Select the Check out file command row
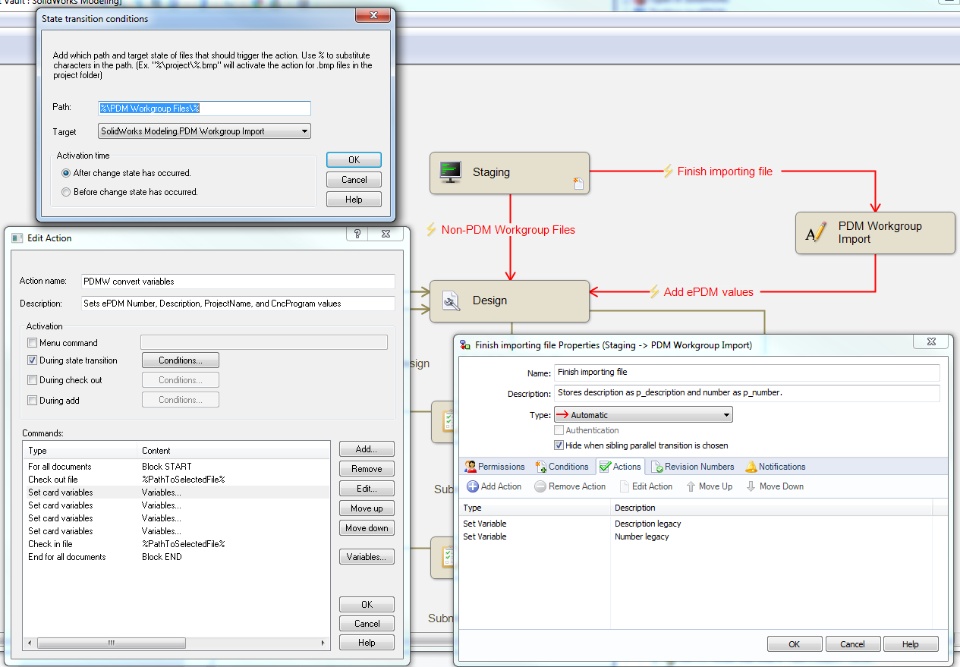 tap(176, 480)
